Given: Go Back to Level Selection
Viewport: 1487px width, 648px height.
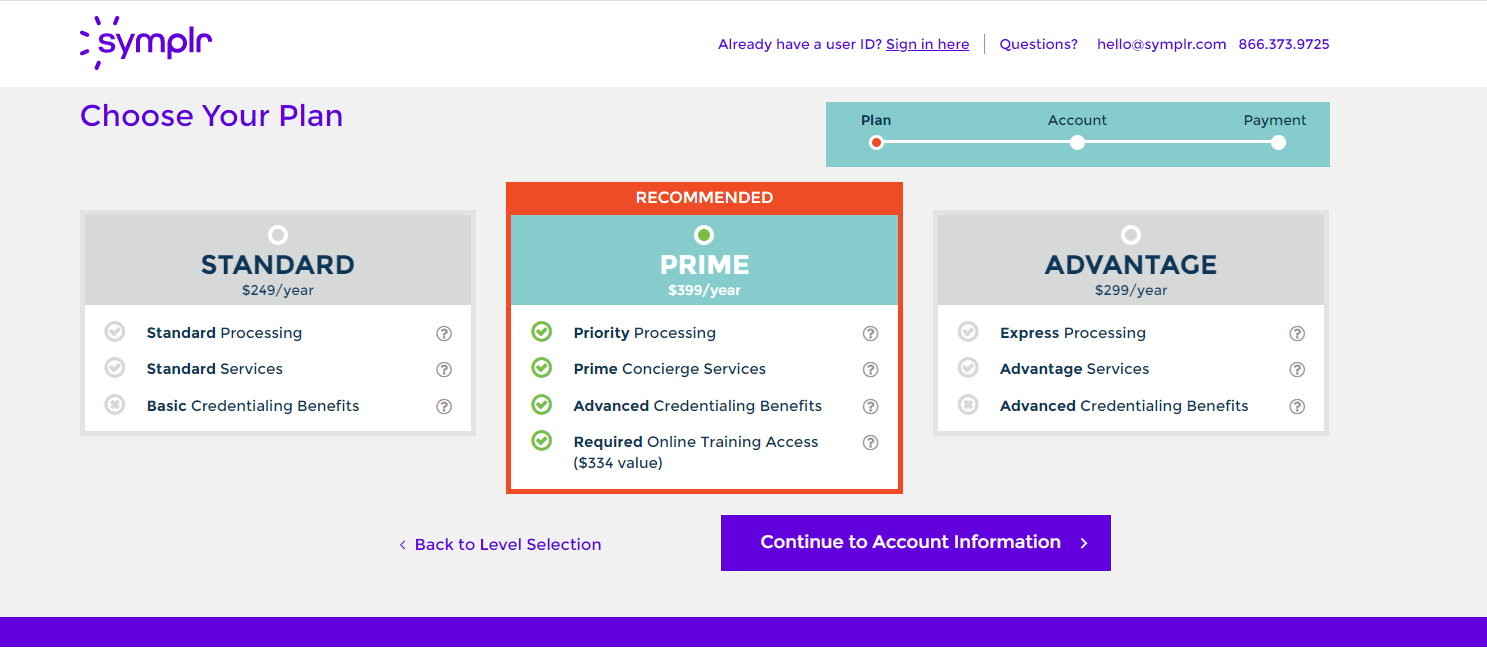Looking at the screenshot, I should click(500, 545).
